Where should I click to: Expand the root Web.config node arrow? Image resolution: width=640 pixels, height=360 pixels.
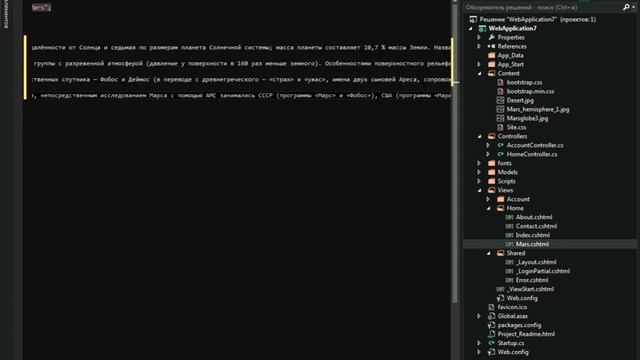(x=479, y=352)
